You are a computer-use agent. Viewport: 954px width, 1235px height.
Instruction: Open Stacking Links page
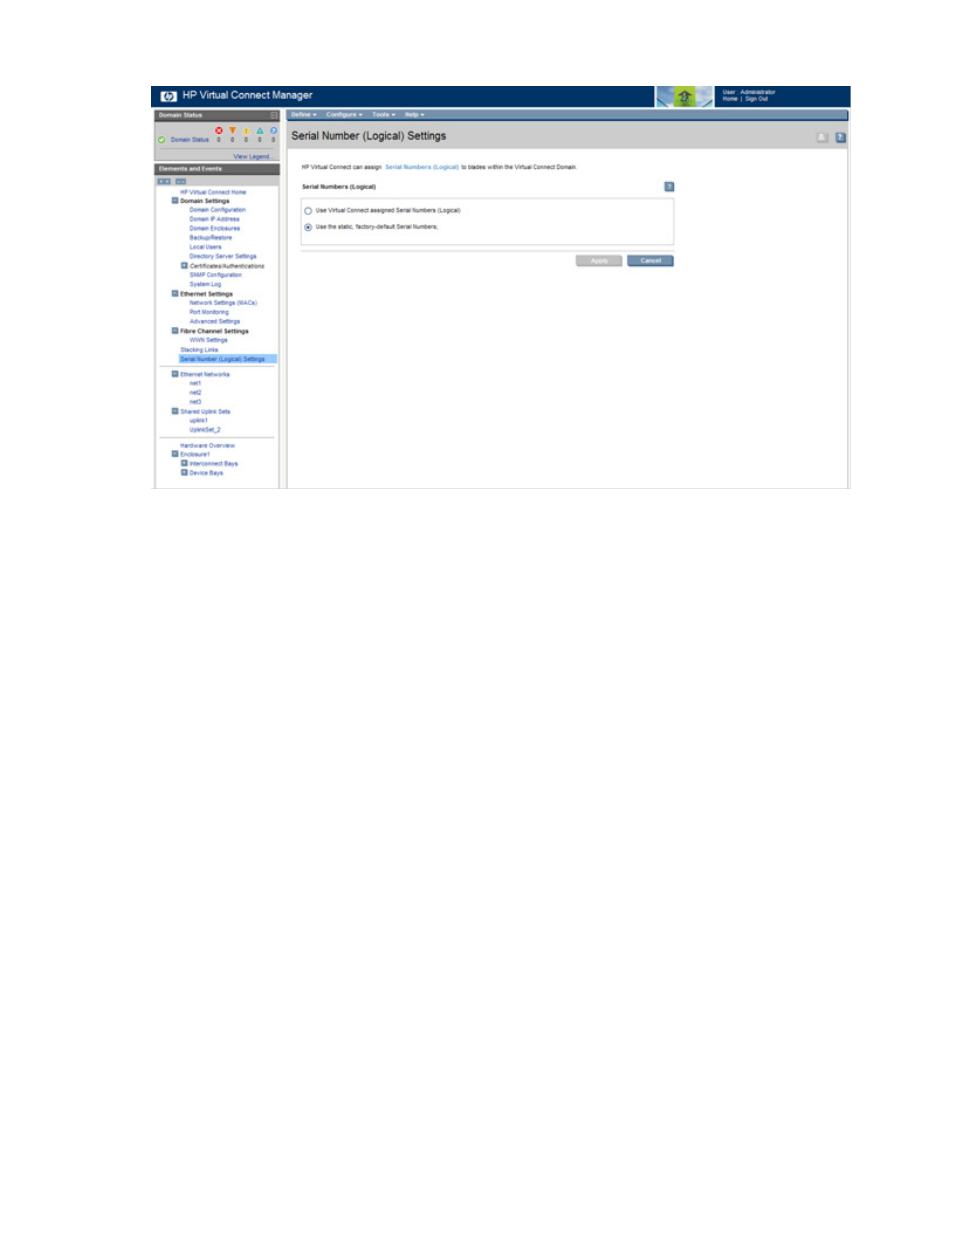point(199,350)
